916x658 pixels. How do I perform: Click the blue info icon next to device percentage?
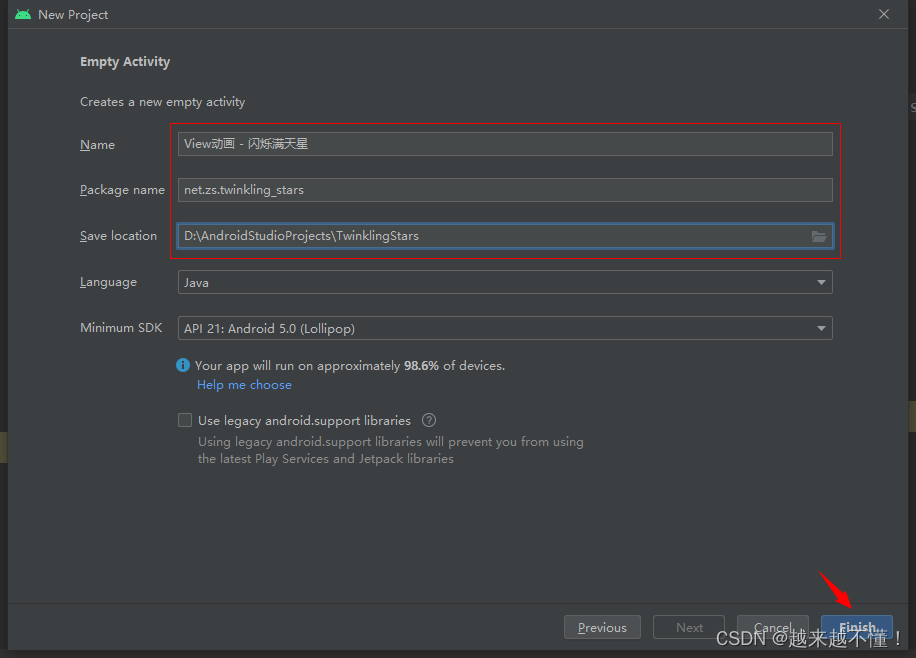tap(183, 365)
